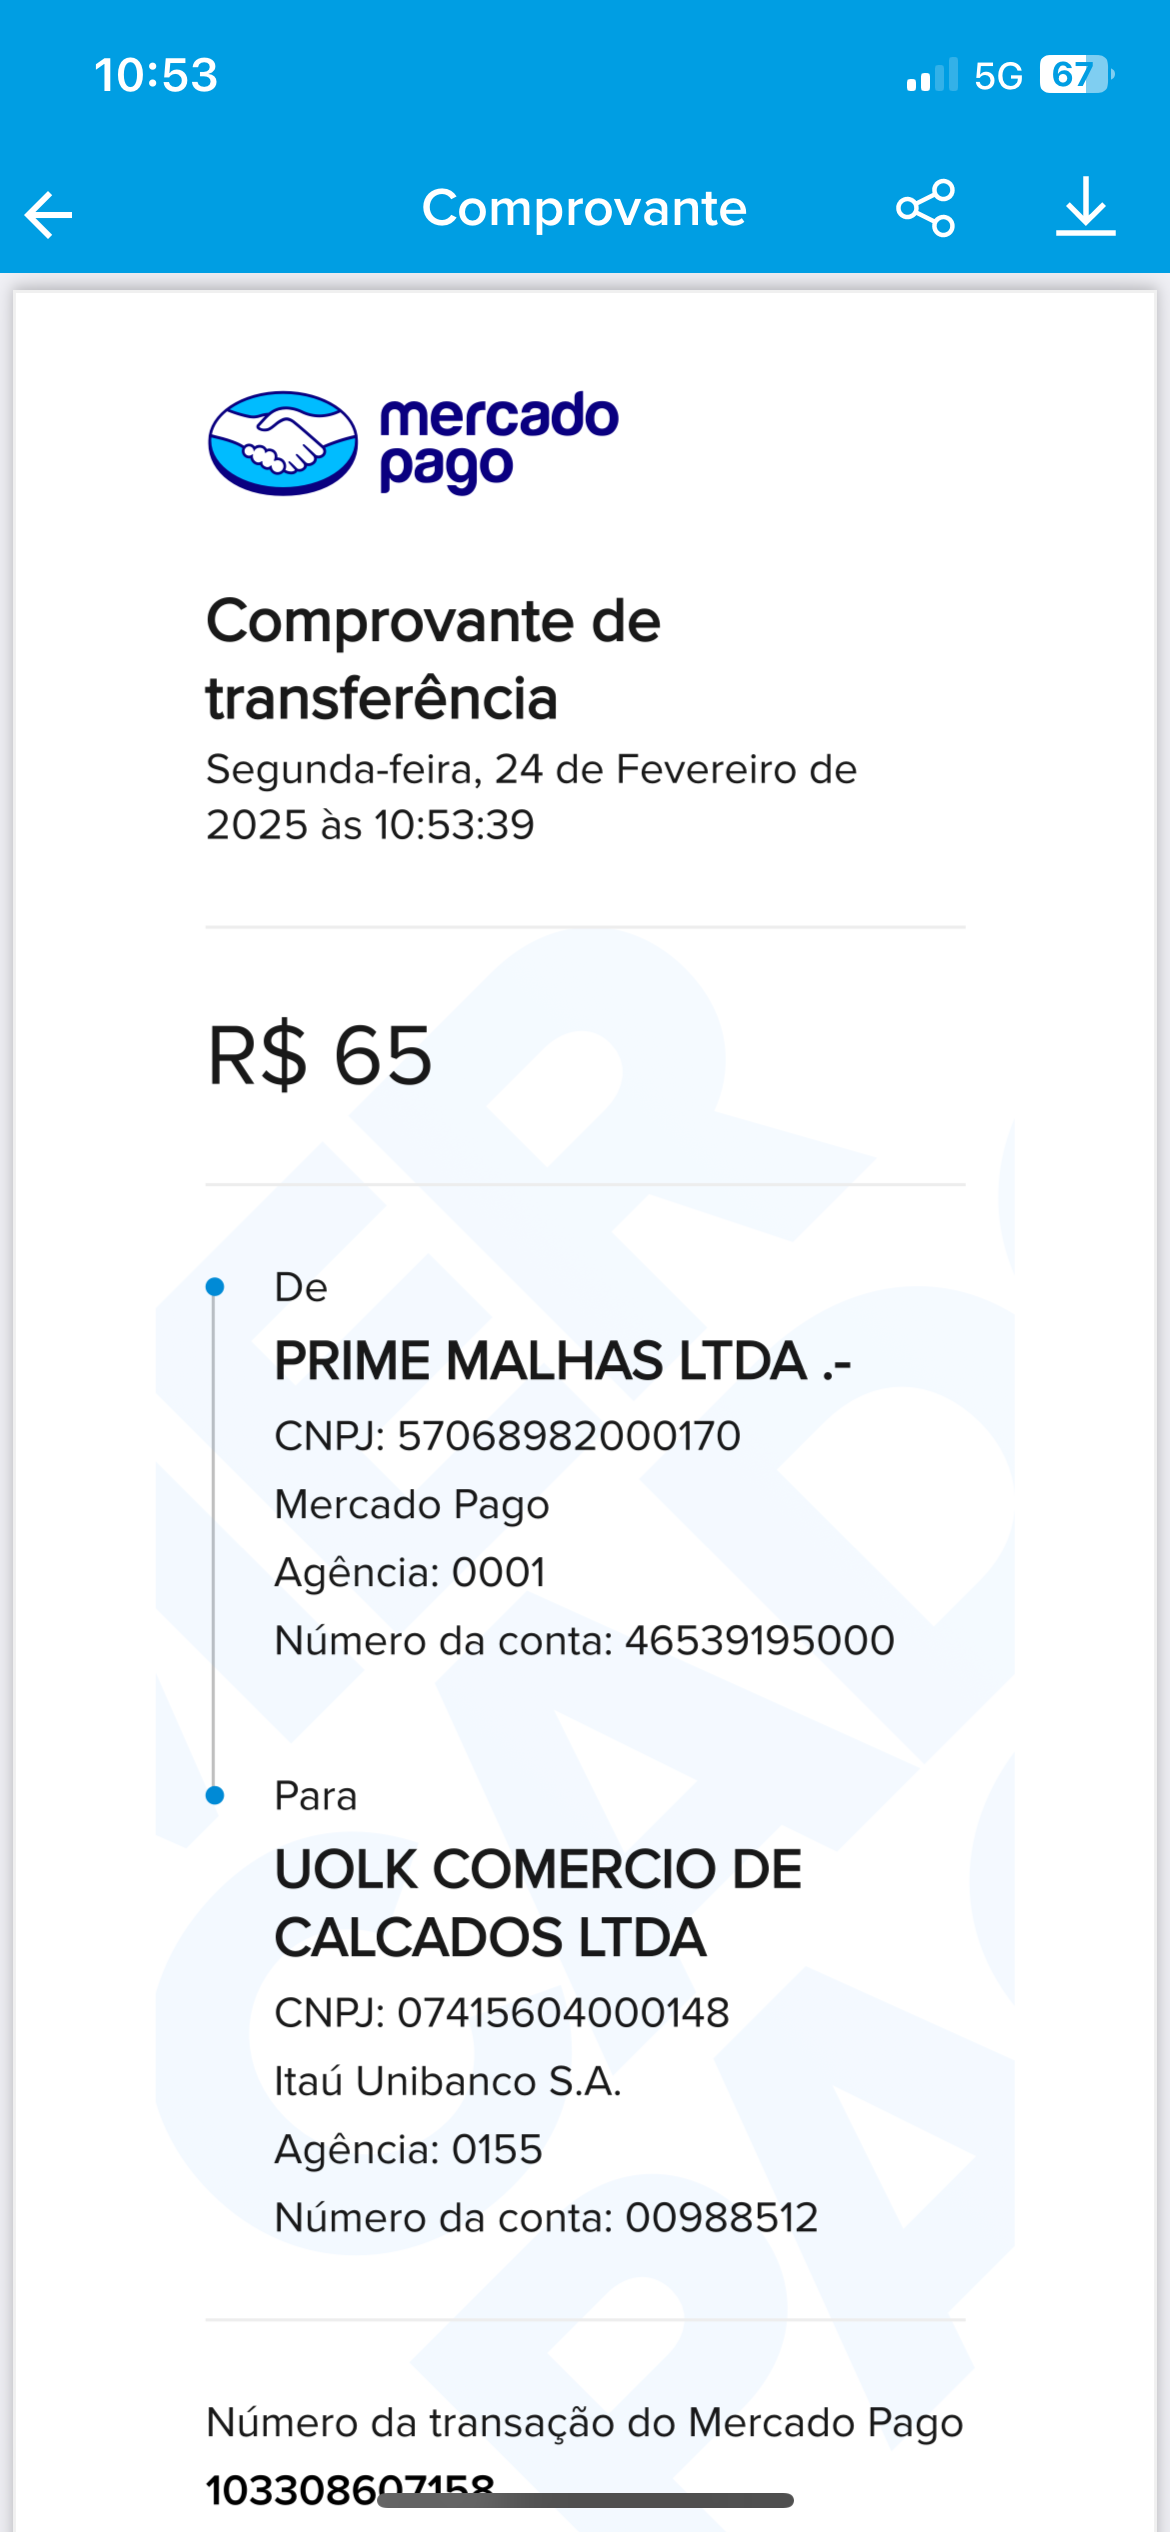Tap the blue dot beside Para
The height and width of the screenshot is (2532, 1170).
[214, 1795]
